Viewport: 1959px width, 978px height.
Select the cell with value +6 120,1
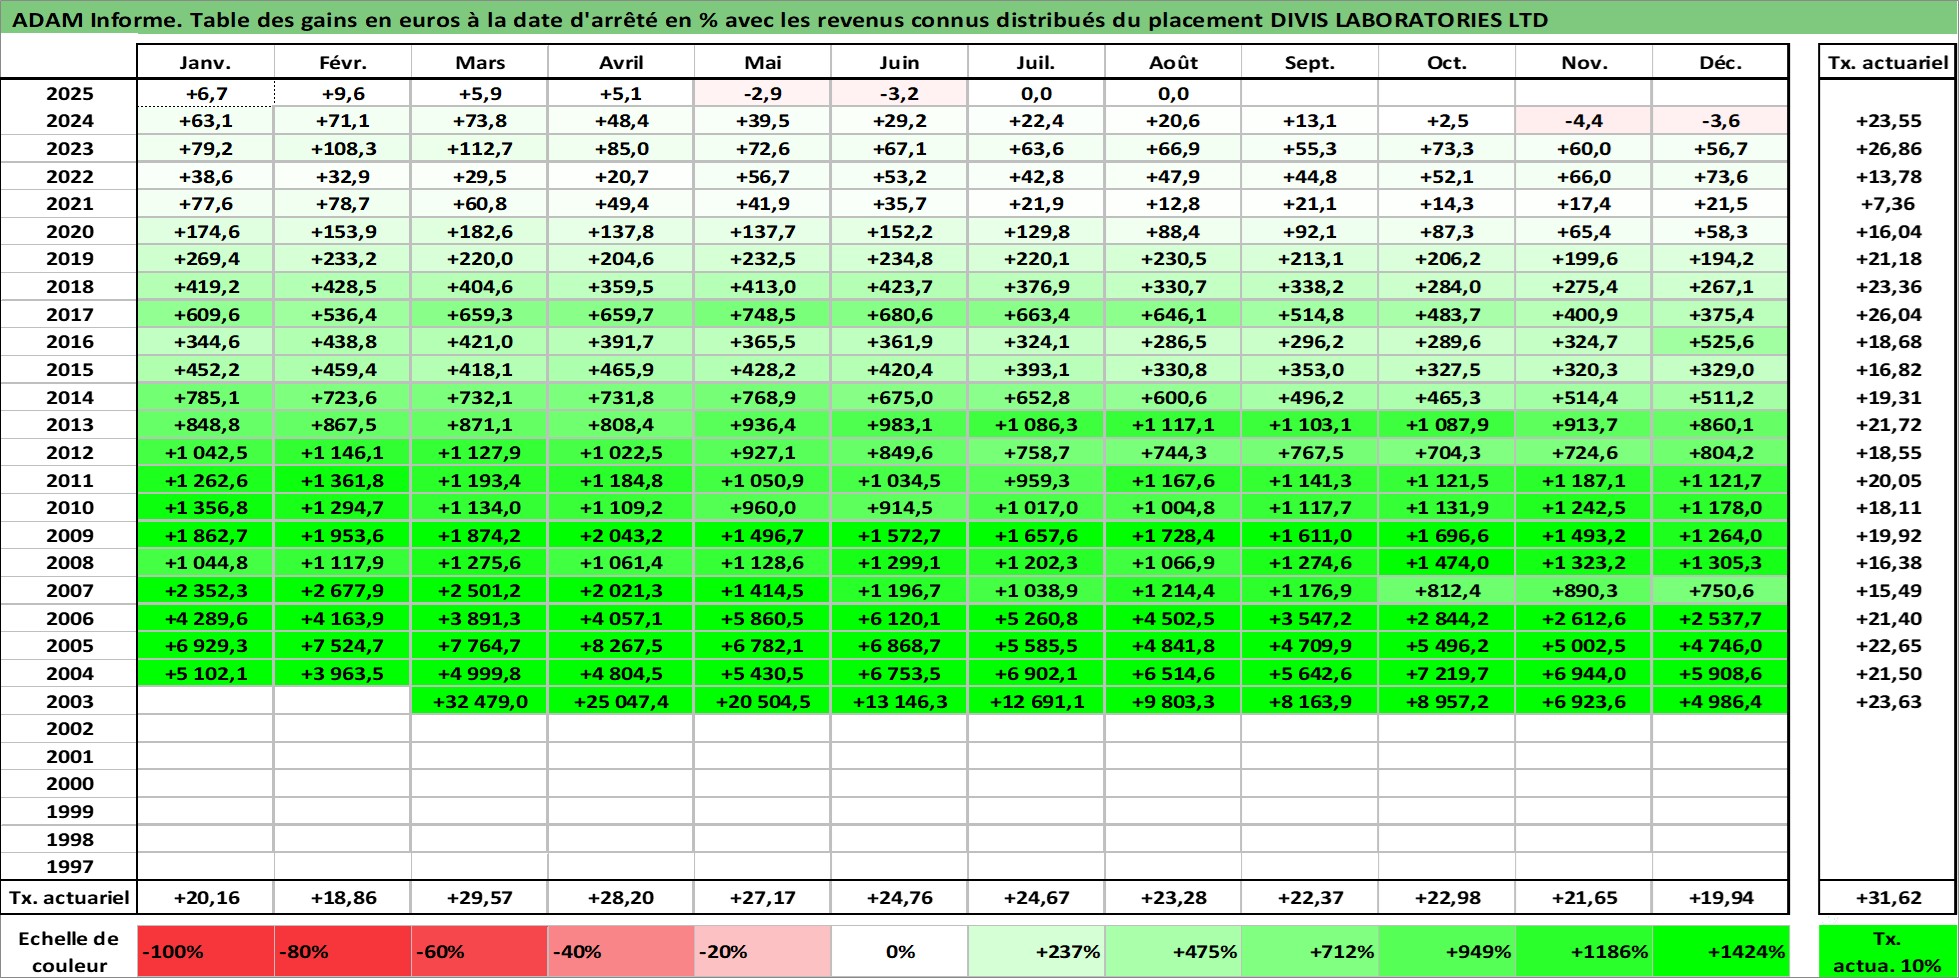(899, 618)
